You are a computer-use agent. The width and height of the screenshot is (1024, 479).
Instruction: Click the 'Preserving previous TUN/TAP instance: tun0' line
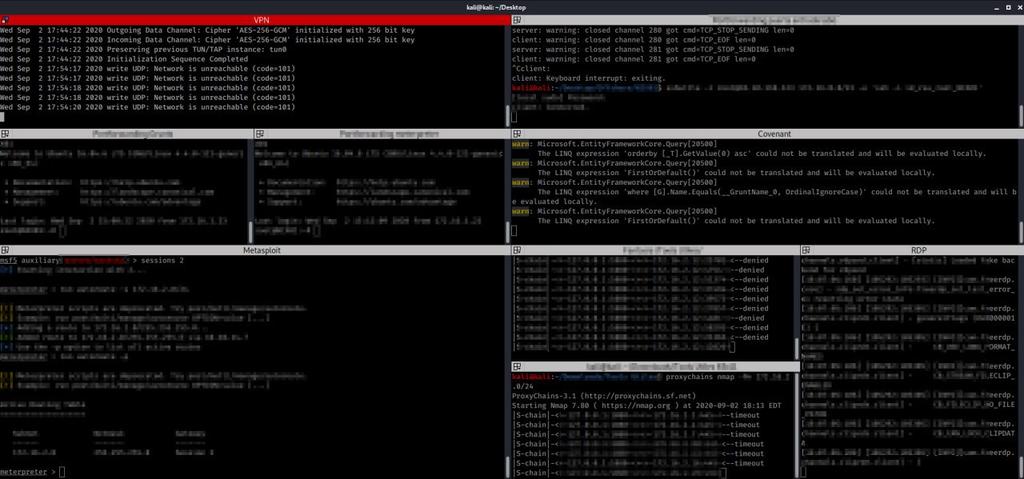[x=143, y=49]
